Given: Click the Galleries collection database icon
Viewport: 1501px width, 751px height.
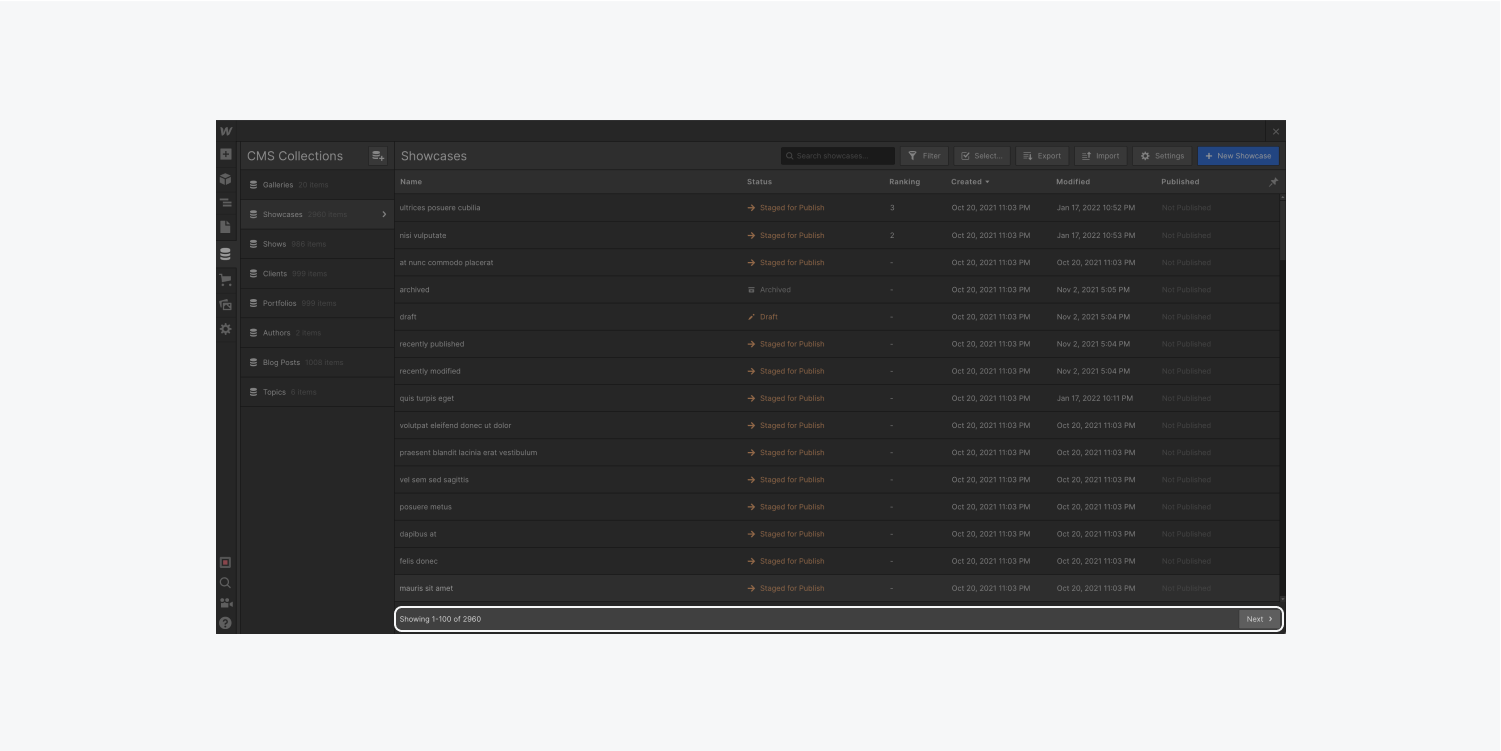Looking at the screenshot, I should point(254,185).
